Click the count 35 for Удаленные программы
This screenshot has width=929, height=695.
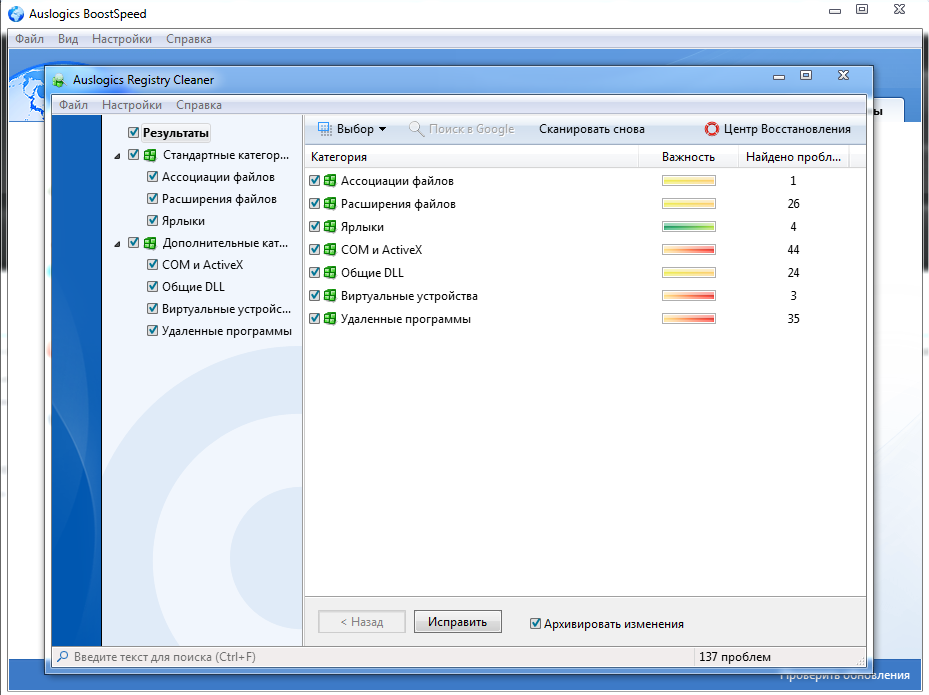pyautogui.click(x=793, y=319)
